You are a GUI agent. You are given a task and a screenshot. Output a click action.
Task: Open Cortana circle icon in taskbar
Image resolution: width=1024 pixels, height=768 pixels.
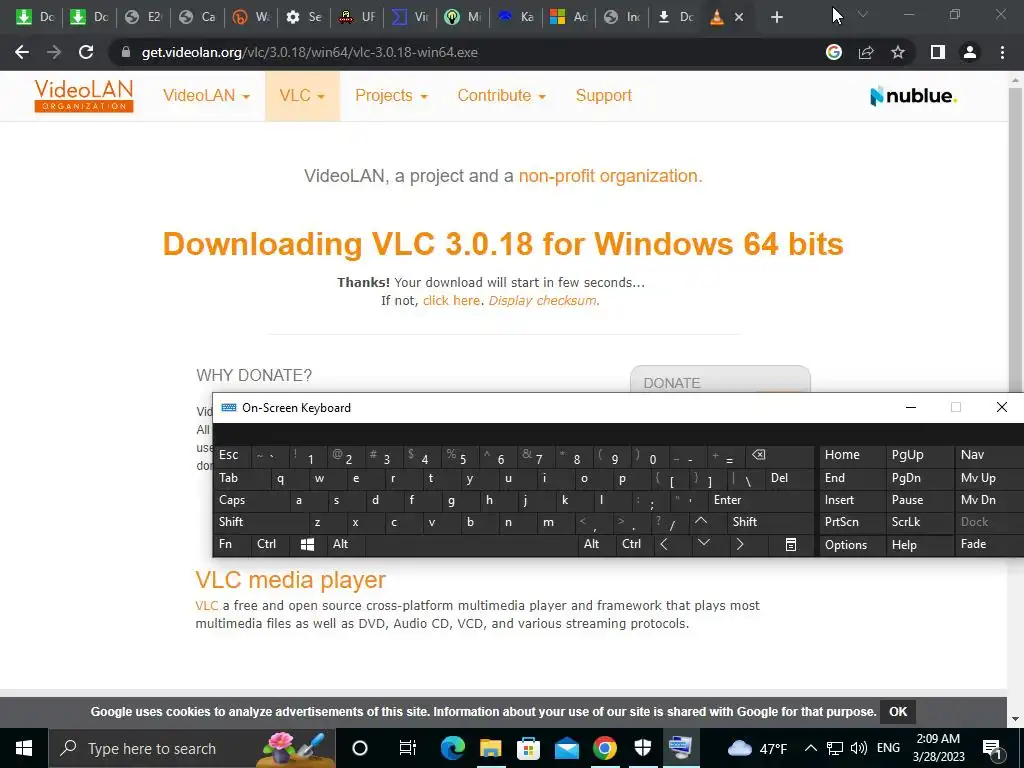point(360,748)
